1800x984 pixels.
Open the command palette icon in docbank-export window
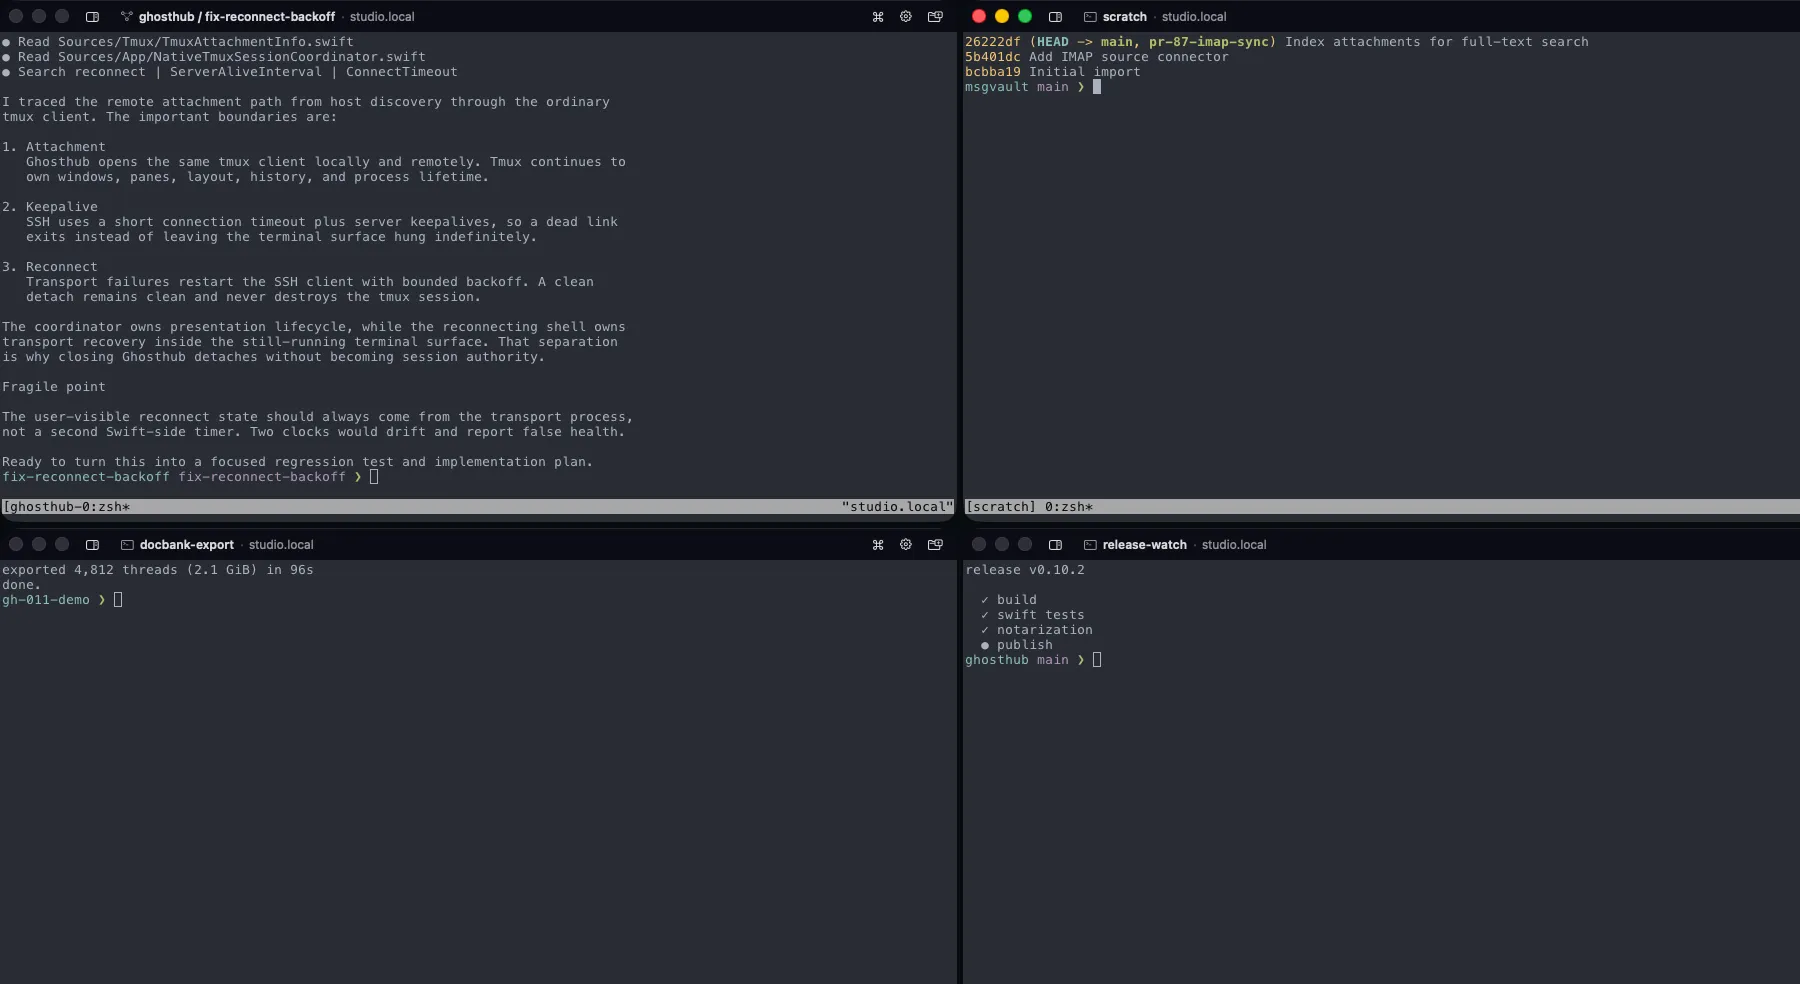tap(878, 544)
